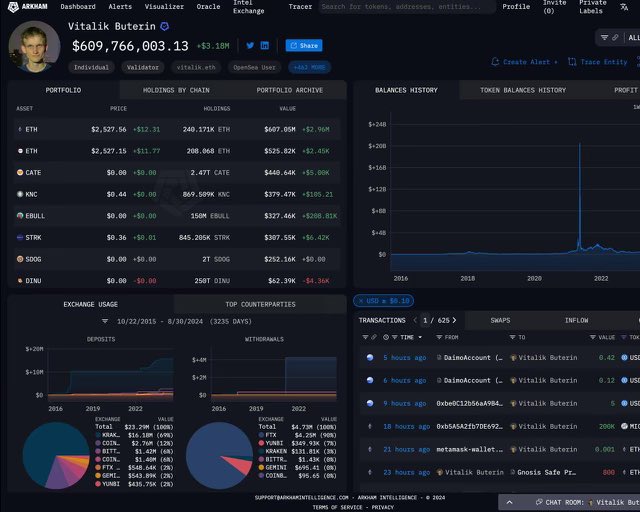Screen dimensions: 640x512
Task: Open Oracle in the top navigation
Action: [208, 7]
